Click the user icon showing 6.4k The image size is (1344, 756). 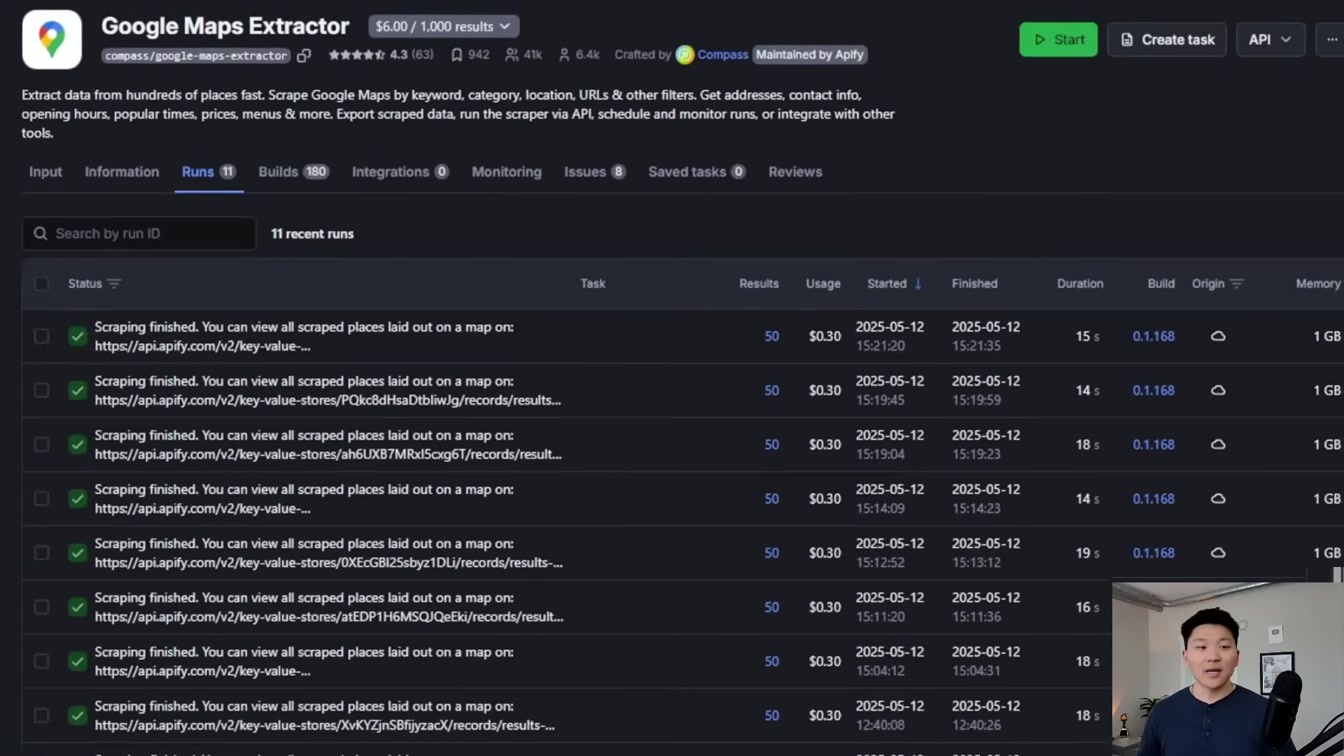(x=564, y=55)
